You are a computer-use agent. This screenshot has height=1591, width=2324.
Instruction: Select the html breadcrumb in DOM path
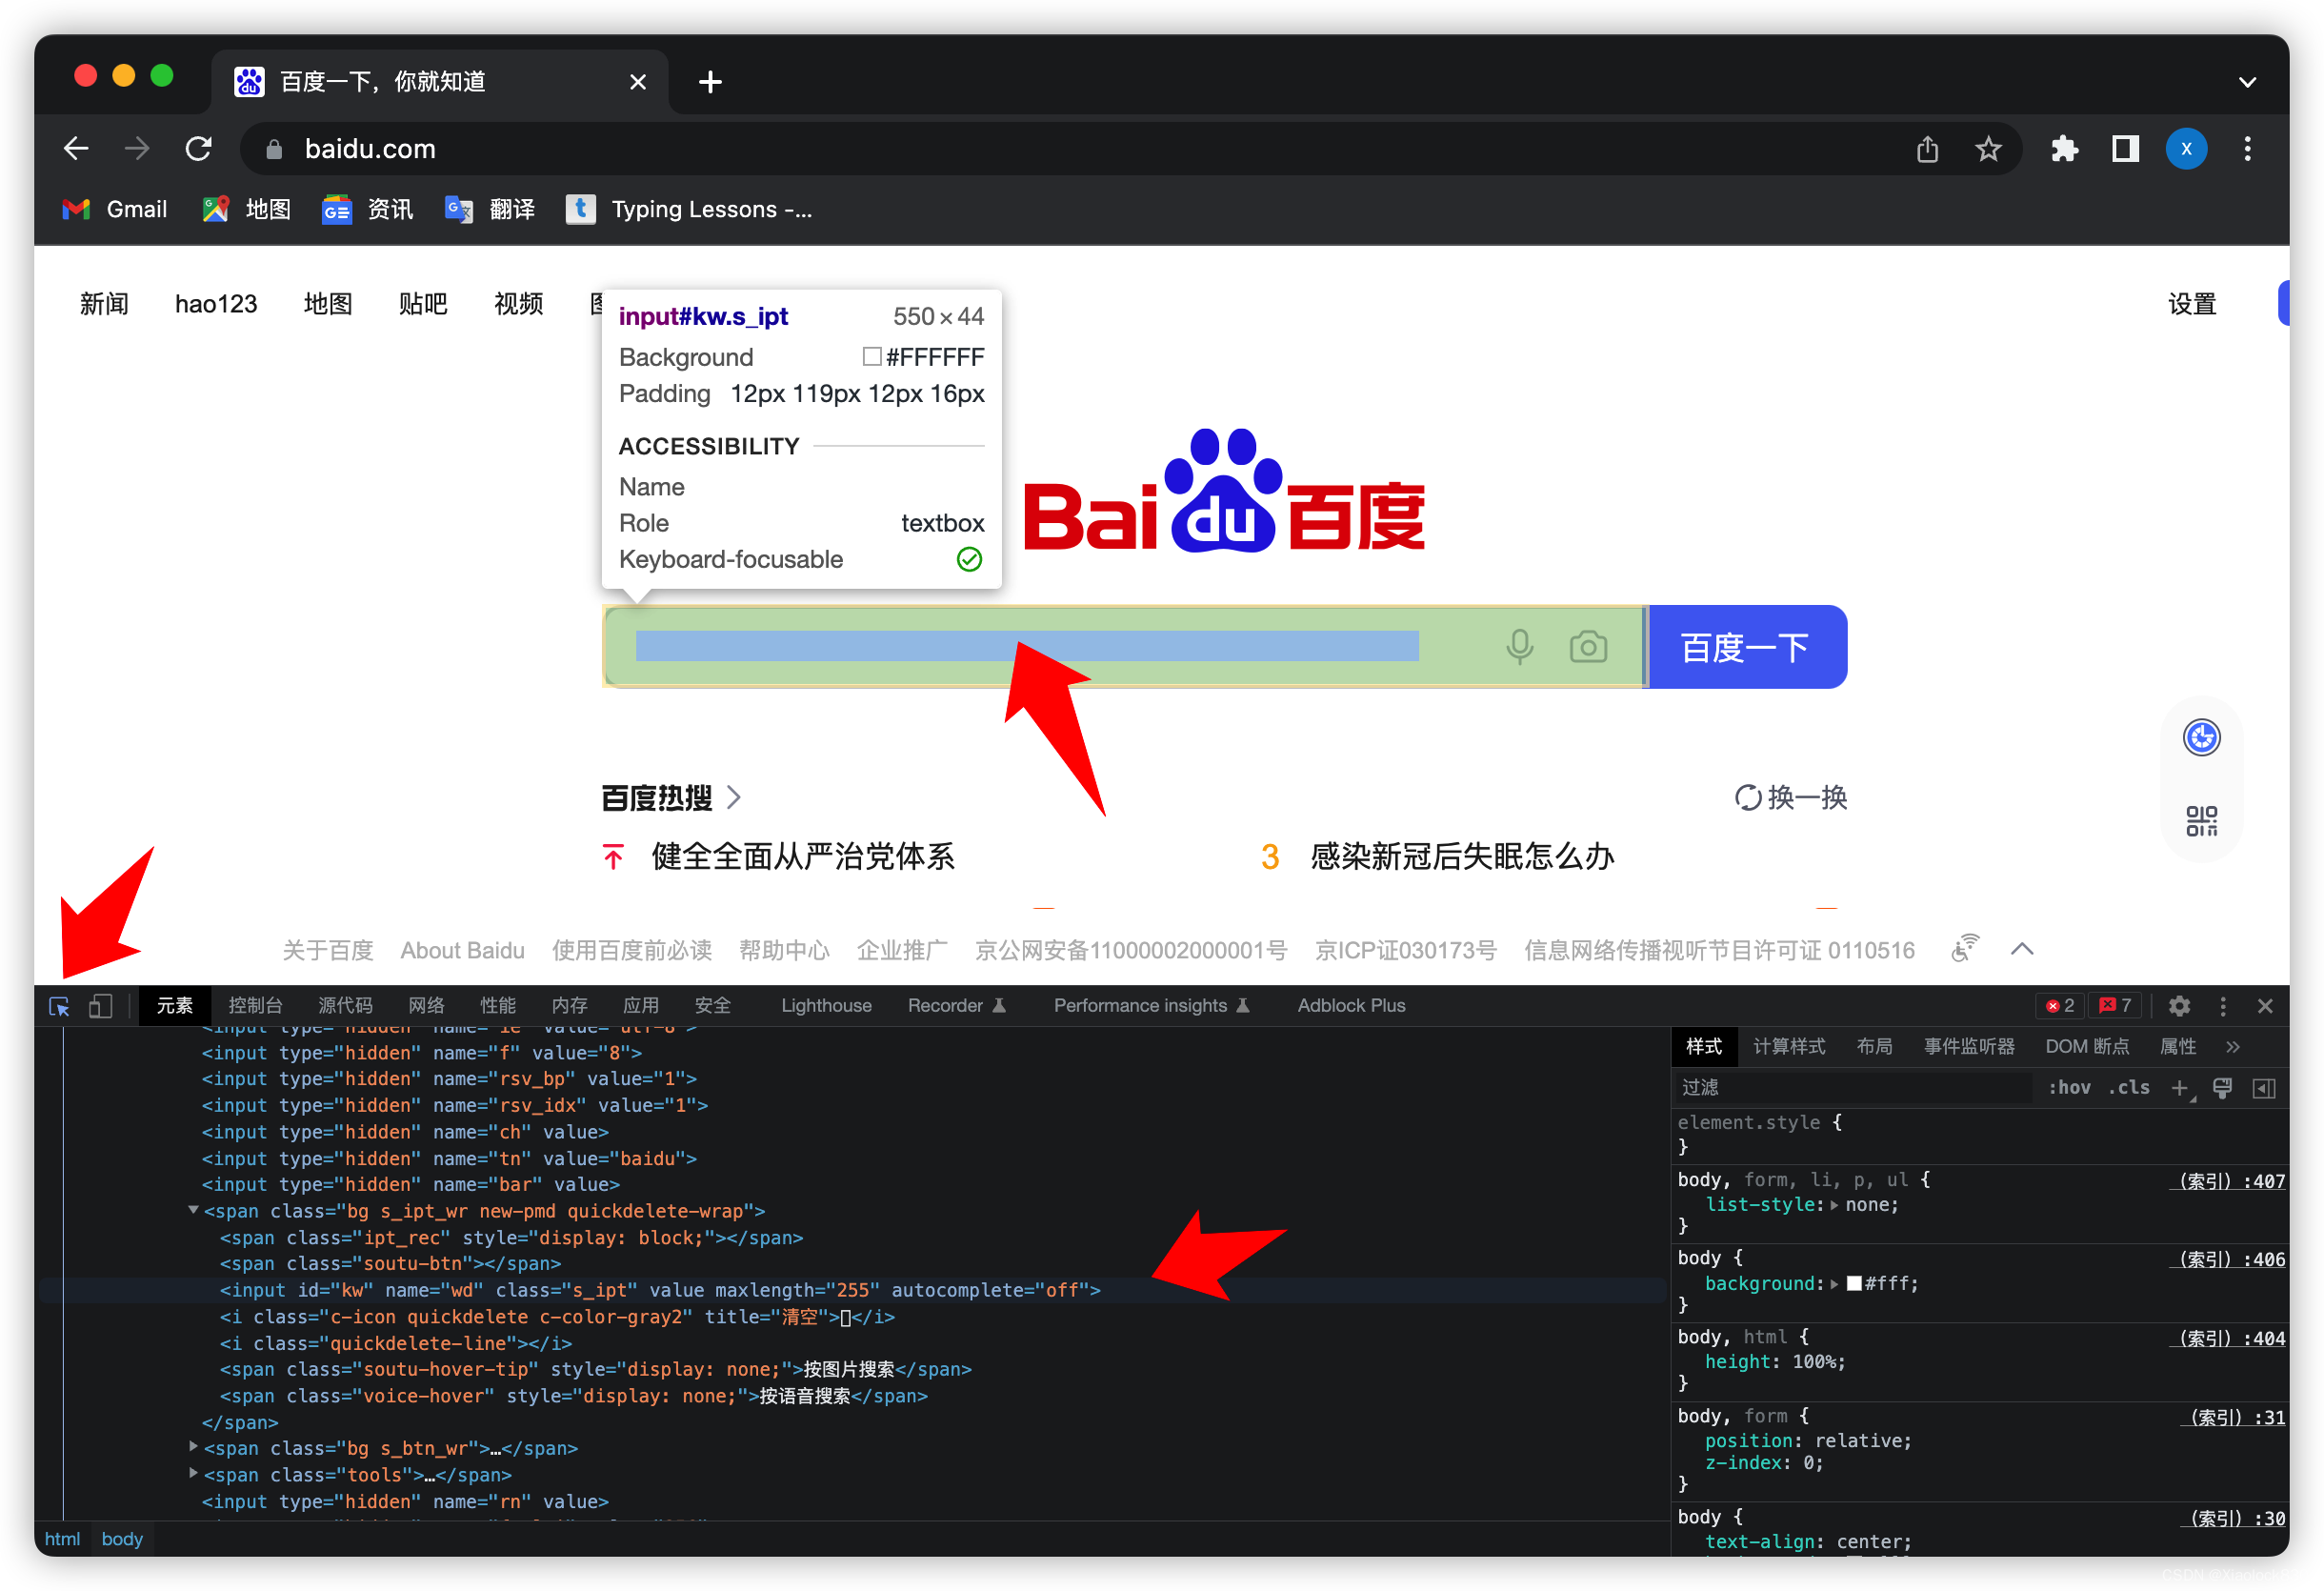pos(62,1539)
